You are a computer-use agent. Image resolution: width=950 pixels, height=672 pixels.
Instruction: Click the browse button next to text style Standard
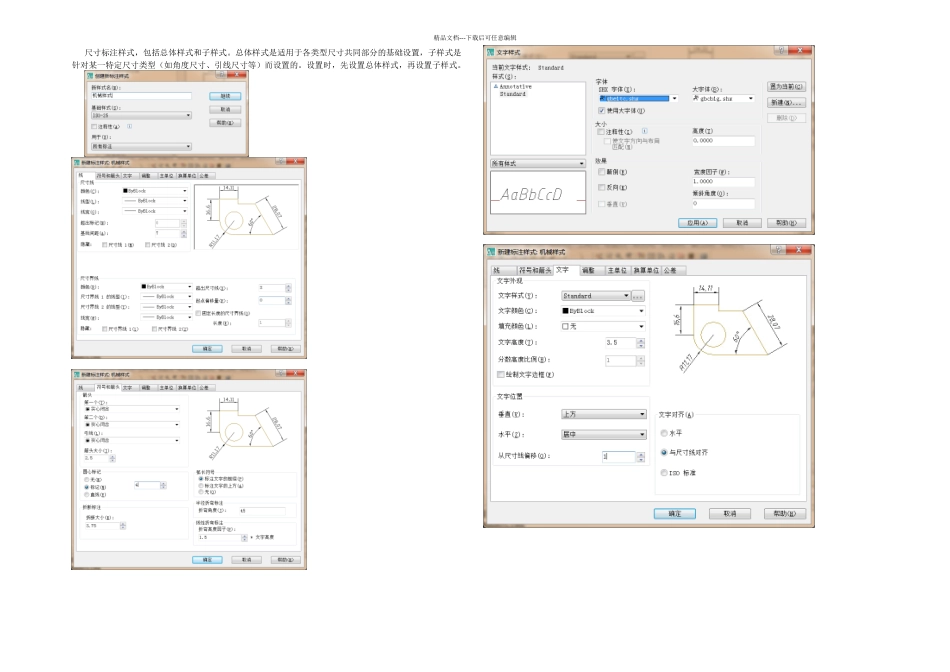tap(638, 296)
